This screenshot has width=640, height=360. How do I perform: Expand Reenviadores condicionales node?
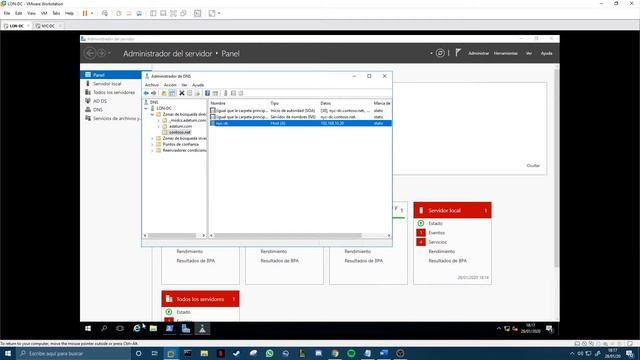(x=152, y=151)
